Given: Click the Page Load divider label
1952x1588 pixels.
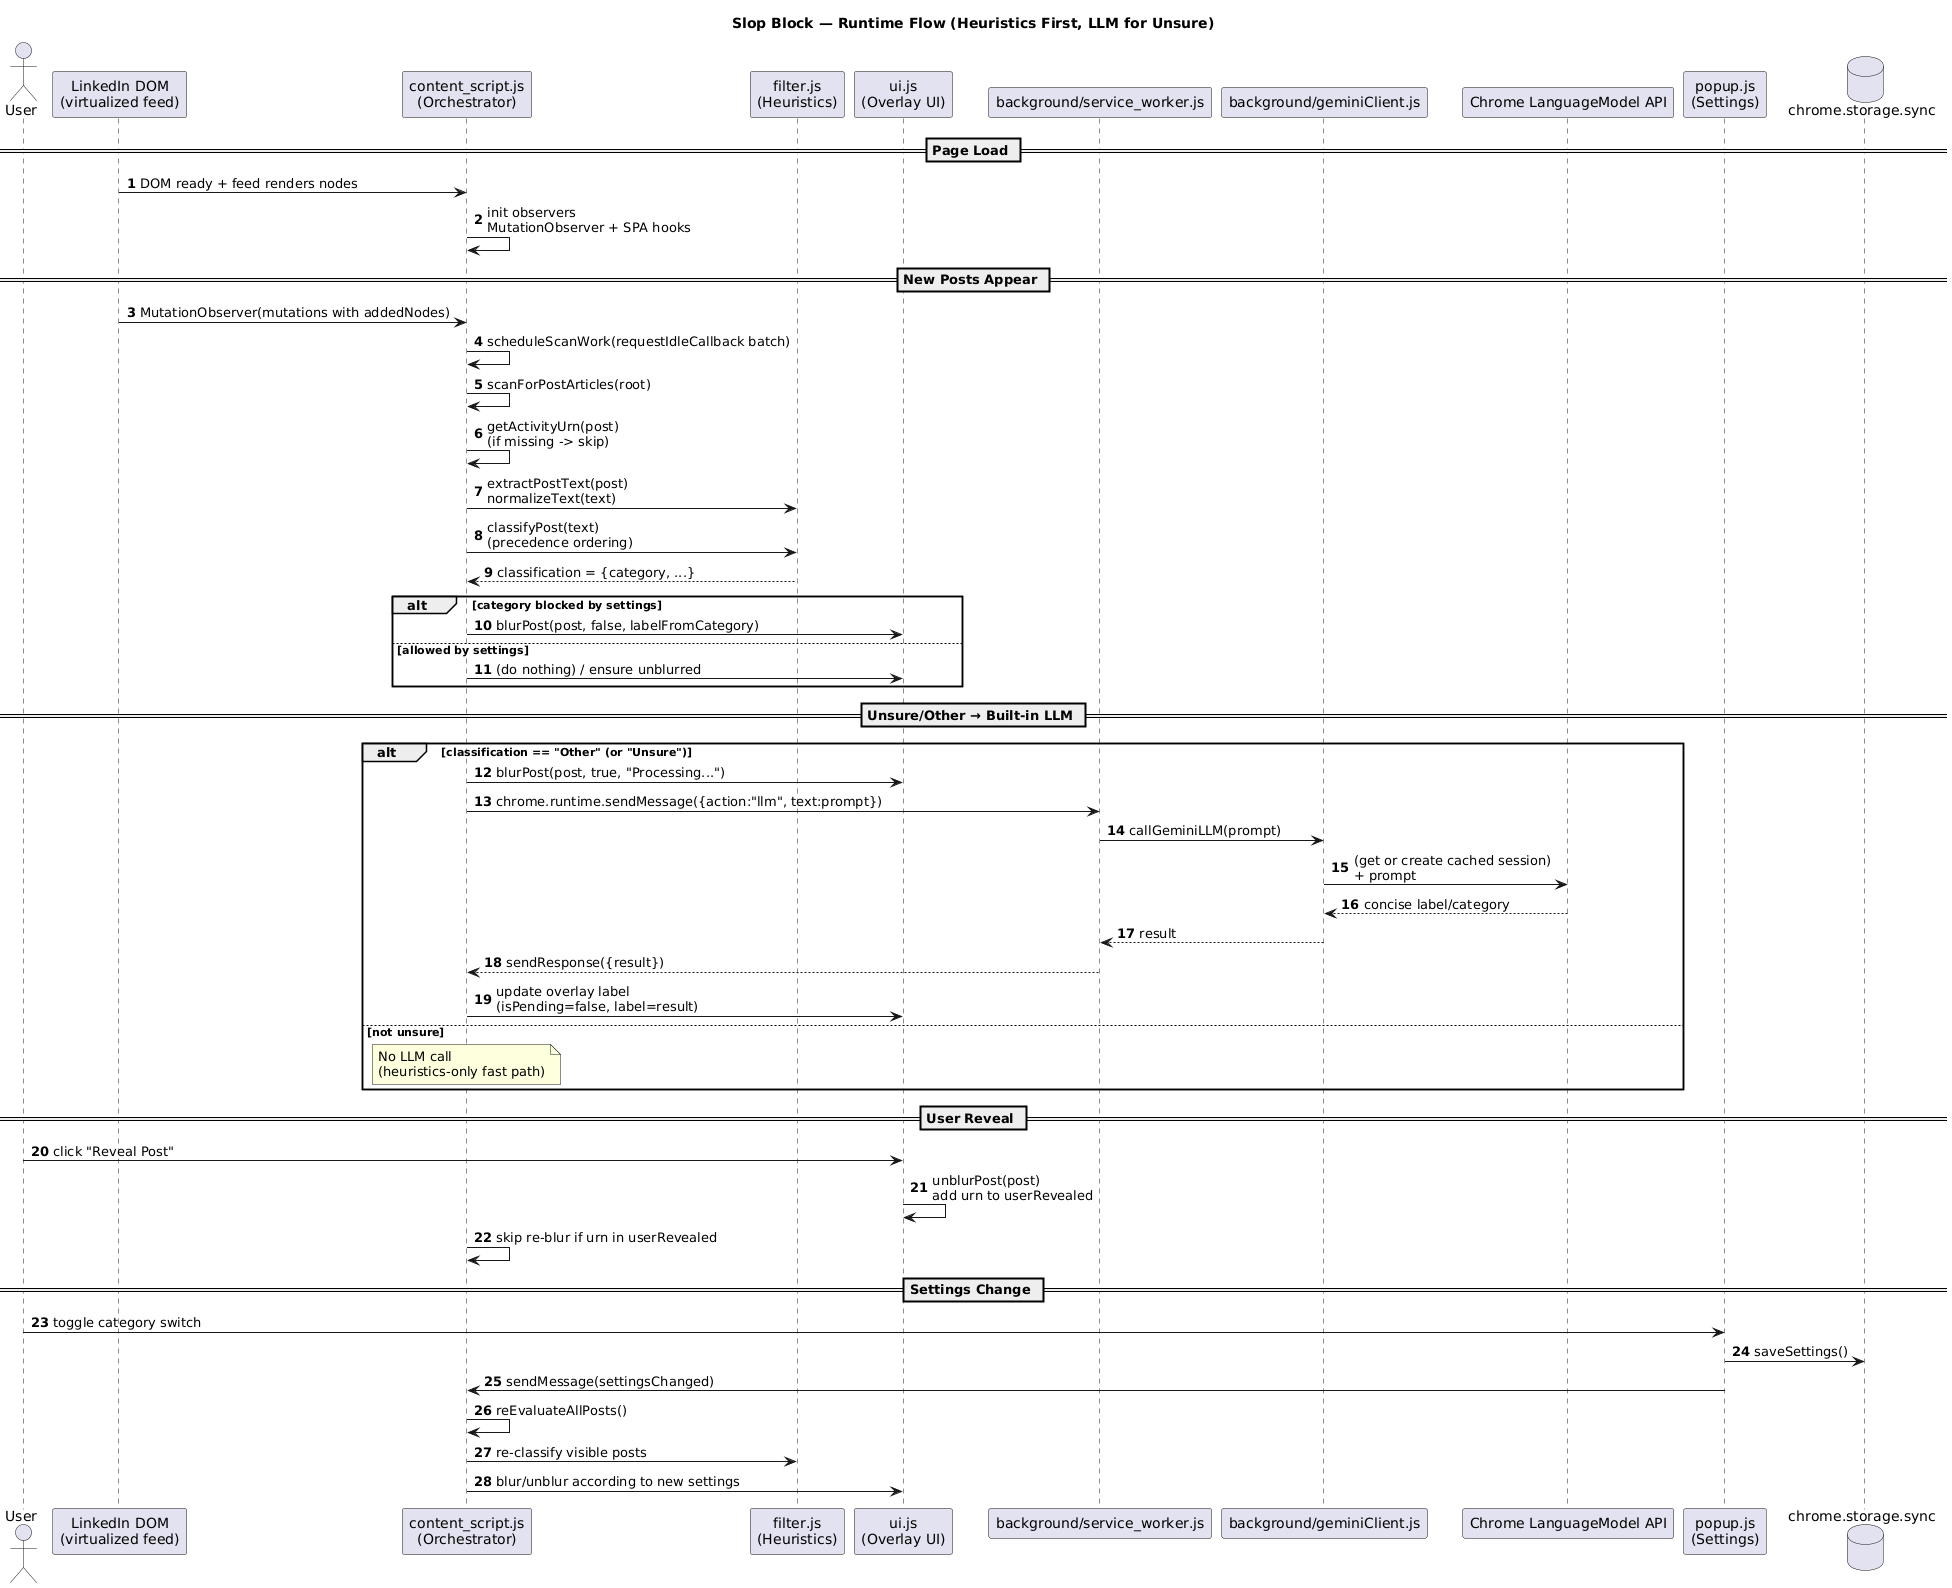Looking at the screenshot, I should 972,151.
